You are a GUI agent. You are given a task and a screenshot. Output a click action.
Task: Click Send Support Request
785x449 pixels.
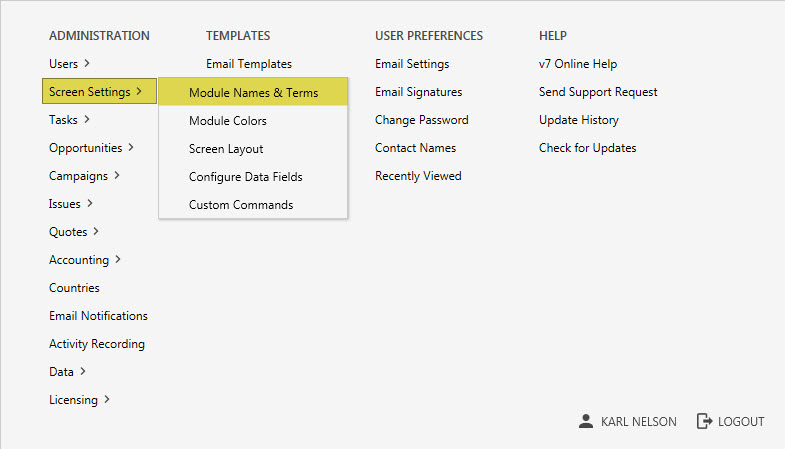(598, 92)
